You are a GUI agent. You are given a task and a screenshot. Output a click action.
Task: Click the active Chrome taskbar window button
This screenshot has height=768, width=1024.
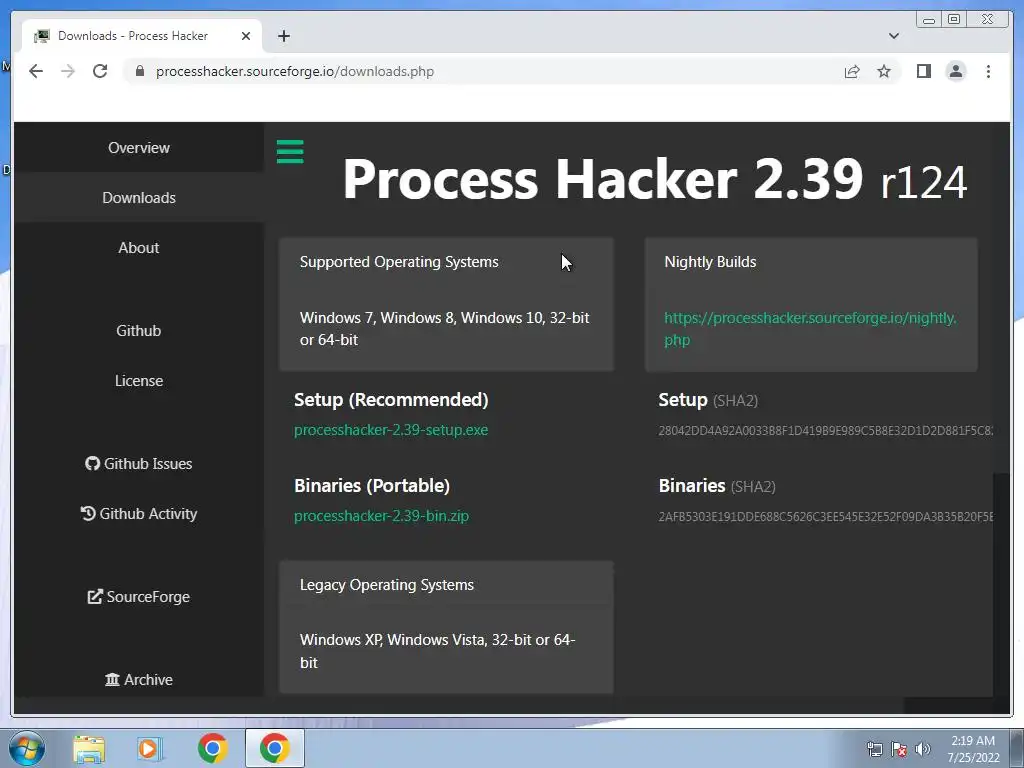coord(275,748)
